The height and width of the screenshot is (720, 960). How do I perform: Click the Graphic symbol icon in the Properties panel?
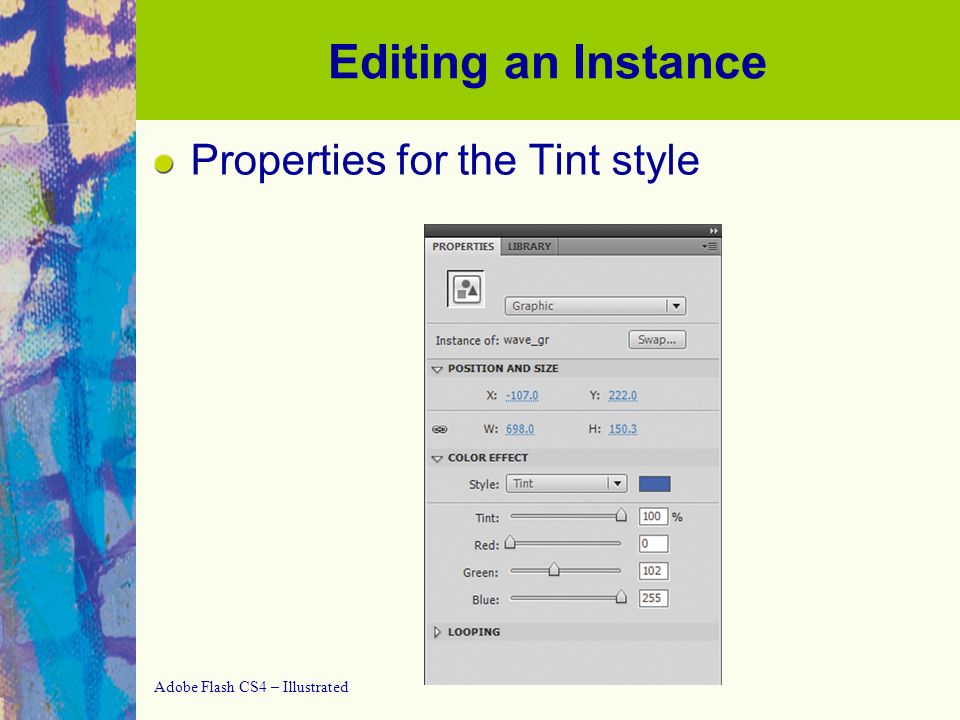point(466,288)
